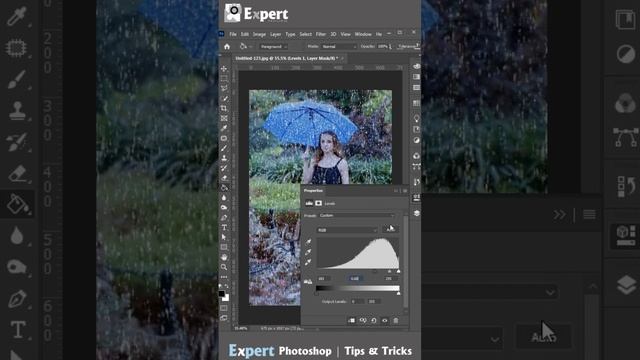This screenshot has height=360, width=640.
Task: Open the Foreground fill source dropdown
Action: [x=274, y=47]
